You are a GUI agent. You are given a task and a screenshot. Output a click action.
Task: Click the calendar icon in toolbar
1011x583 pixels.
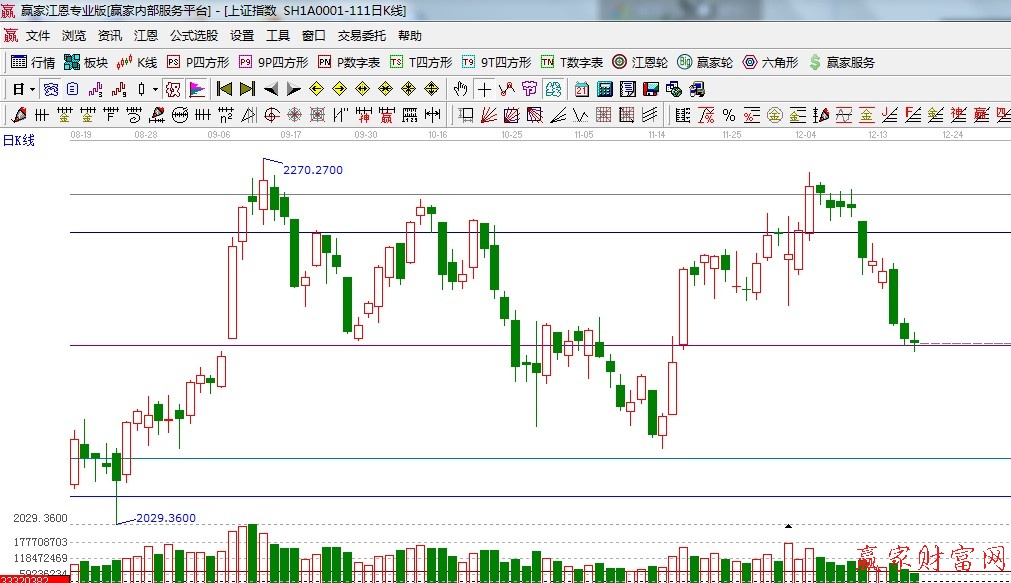tap(581, 89)
